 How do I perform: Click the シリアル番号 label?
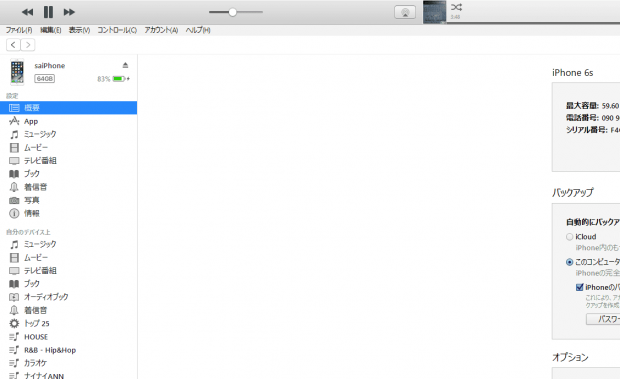[587, 130]
